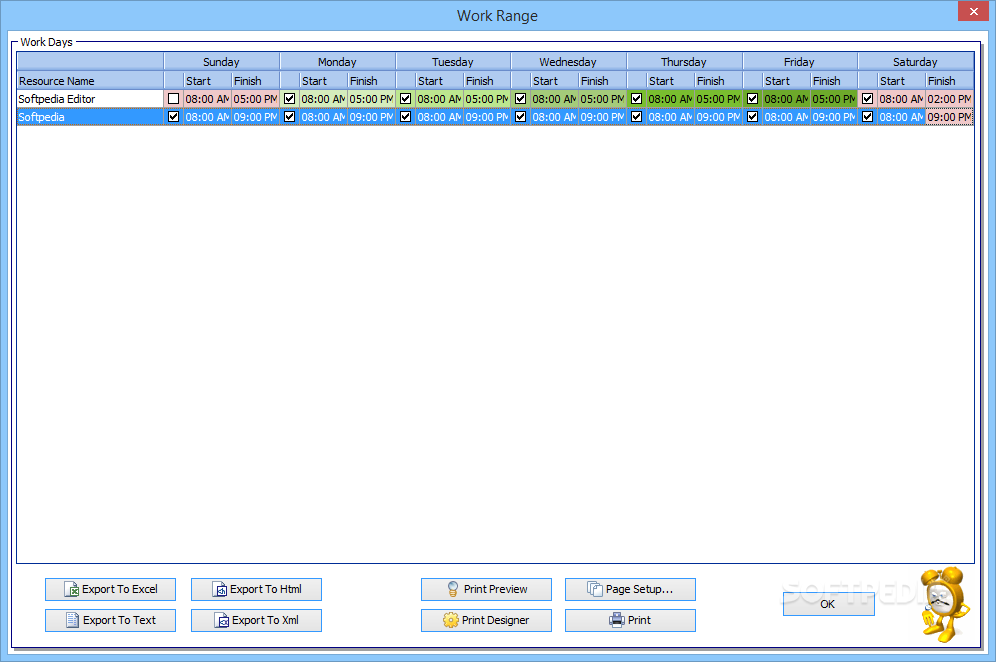Click the Finish header under Saturday
The width and height of the screenshot is (996, 662).
[949, 81]
